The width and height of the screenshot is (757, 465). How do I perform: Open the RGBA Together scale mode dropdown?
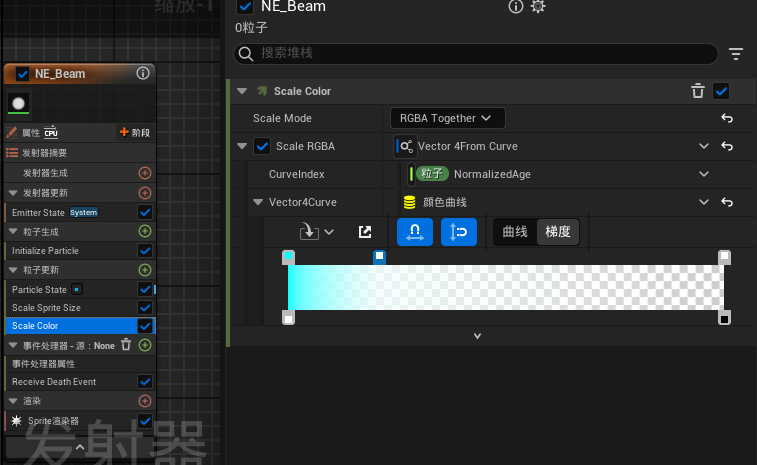click(x=448, y=118)
